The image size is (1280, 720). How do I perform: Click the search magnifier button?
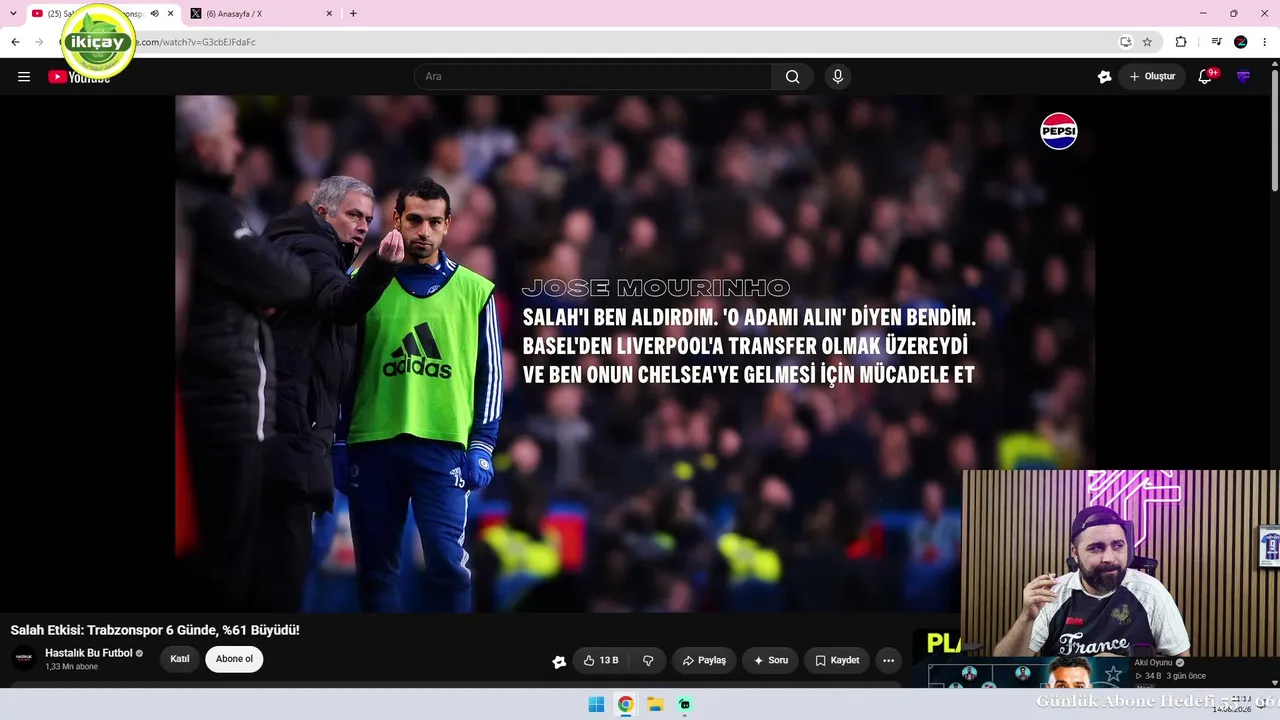click(x=792, y=77)
